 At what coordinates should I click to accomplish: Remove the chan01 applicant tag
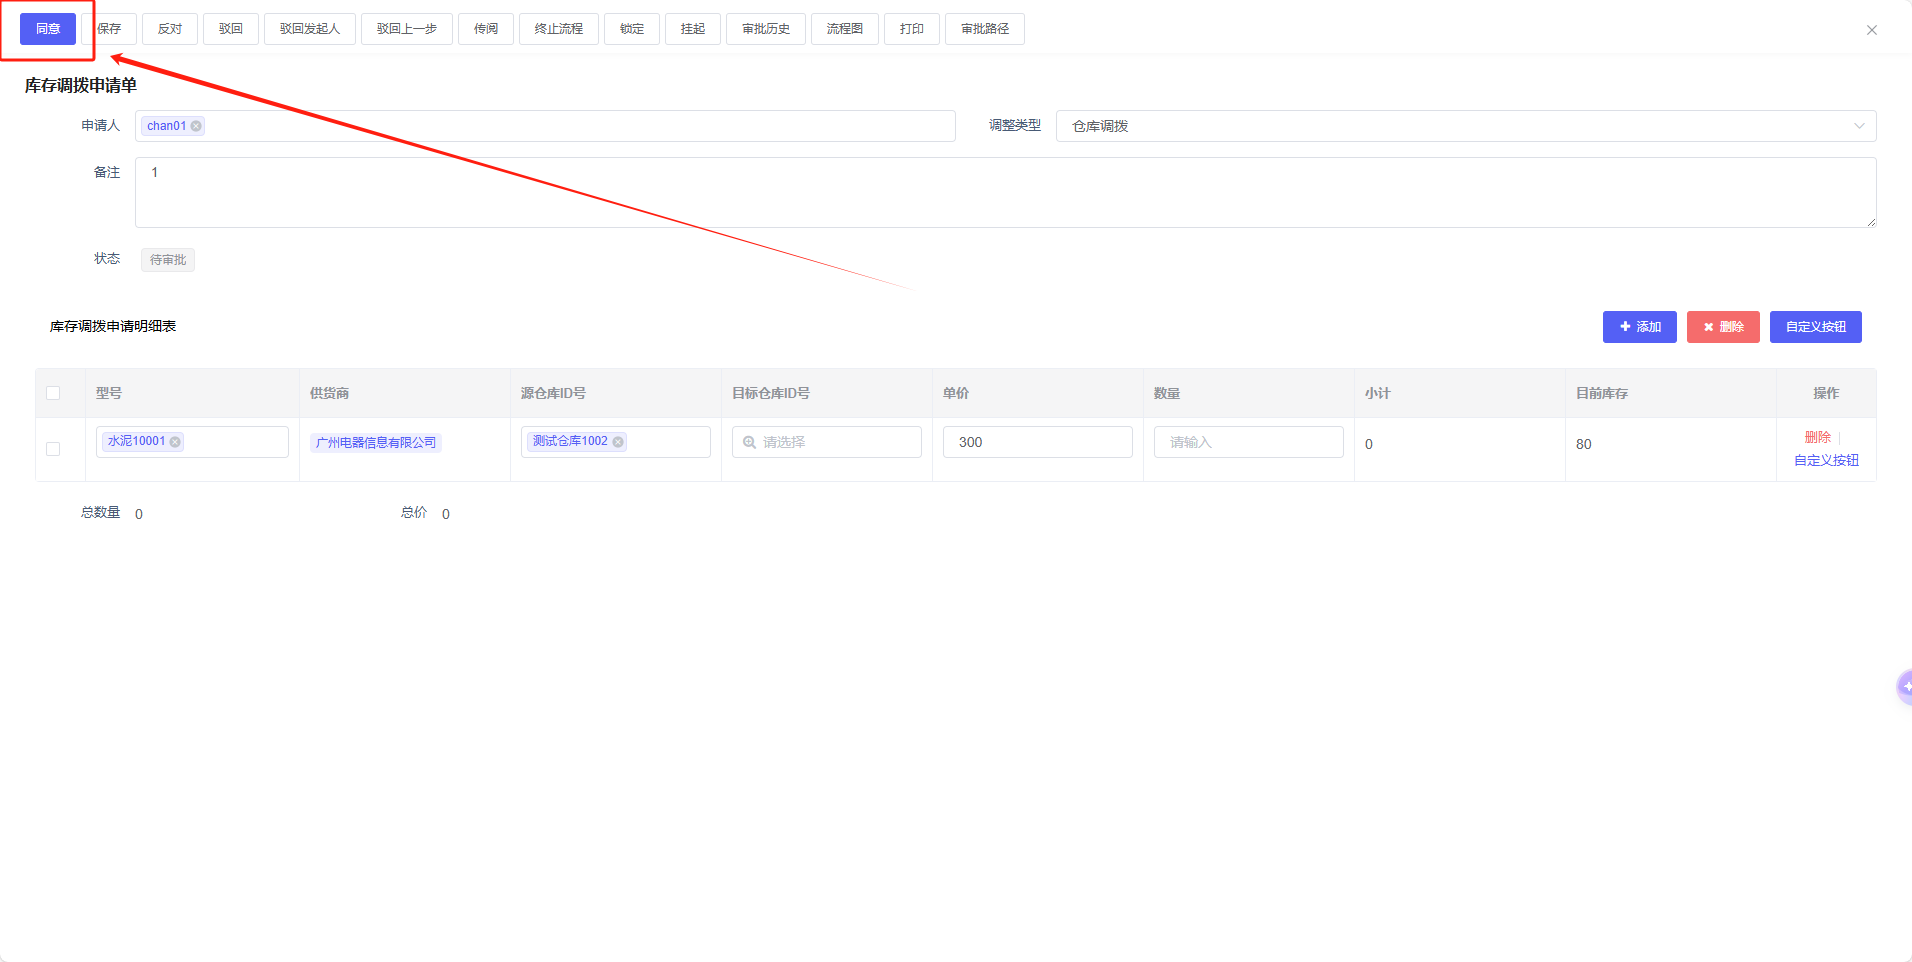pyautogui.click(x=196, y=126)
